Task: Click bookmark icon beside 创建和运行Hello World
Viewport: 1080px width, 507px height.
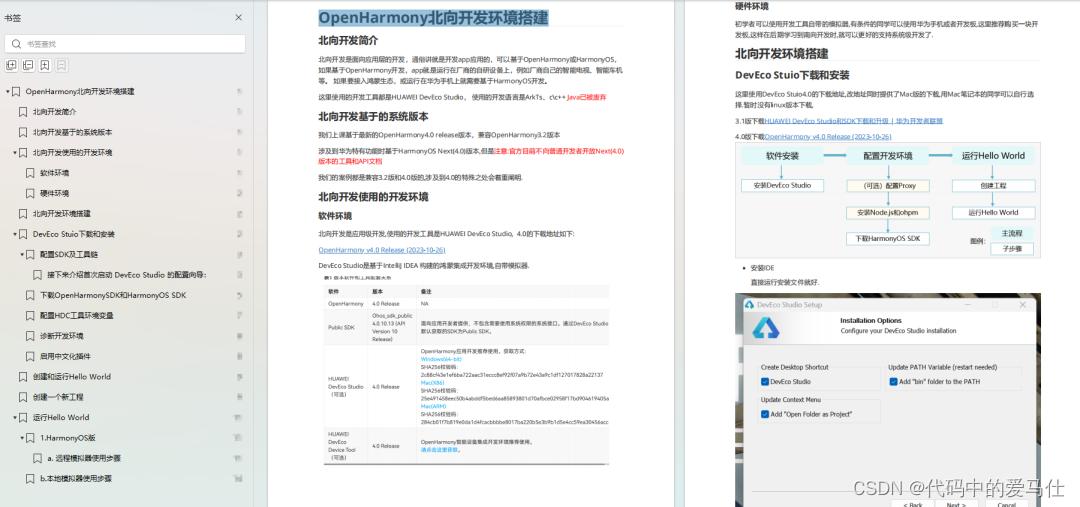Action: pyautogui.click(x=23, y=377)
